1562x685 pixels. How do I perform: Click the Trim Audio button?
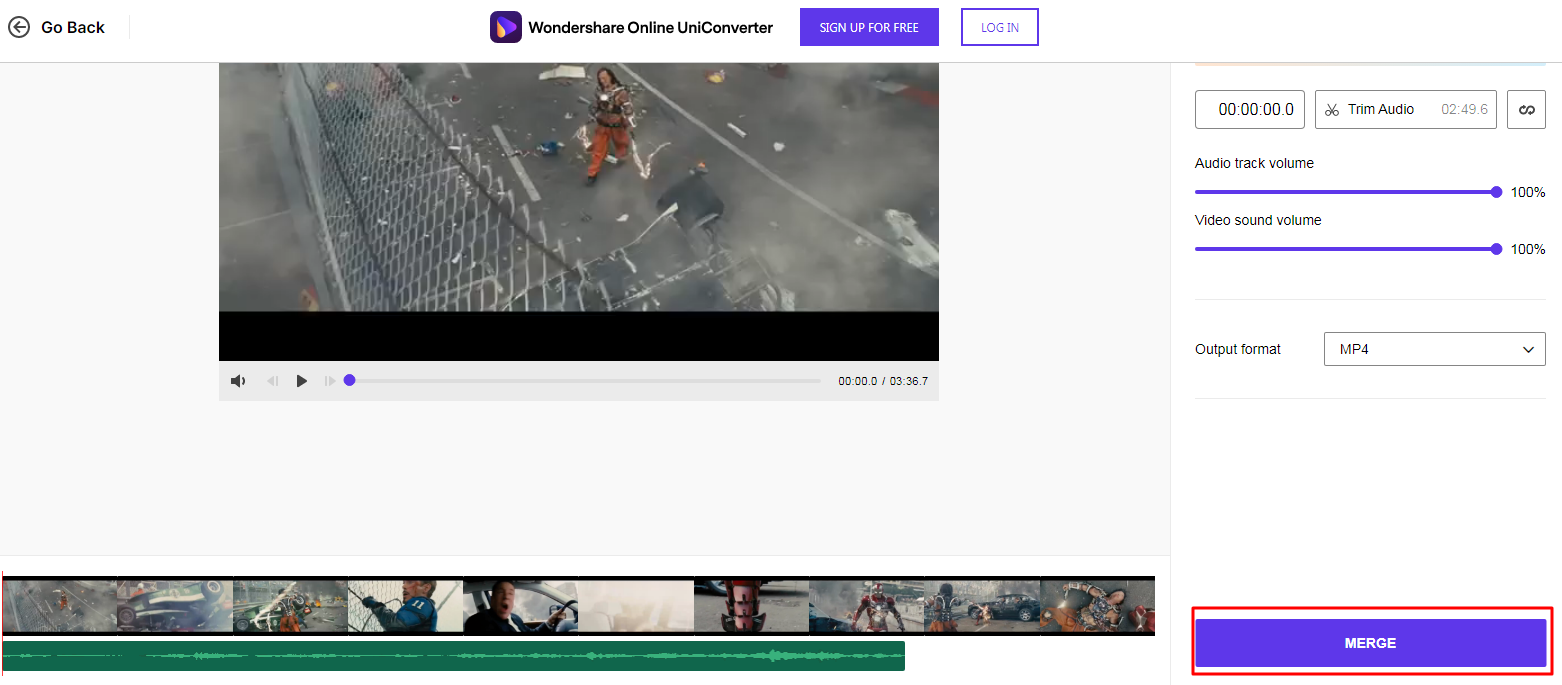(1406, 109)
